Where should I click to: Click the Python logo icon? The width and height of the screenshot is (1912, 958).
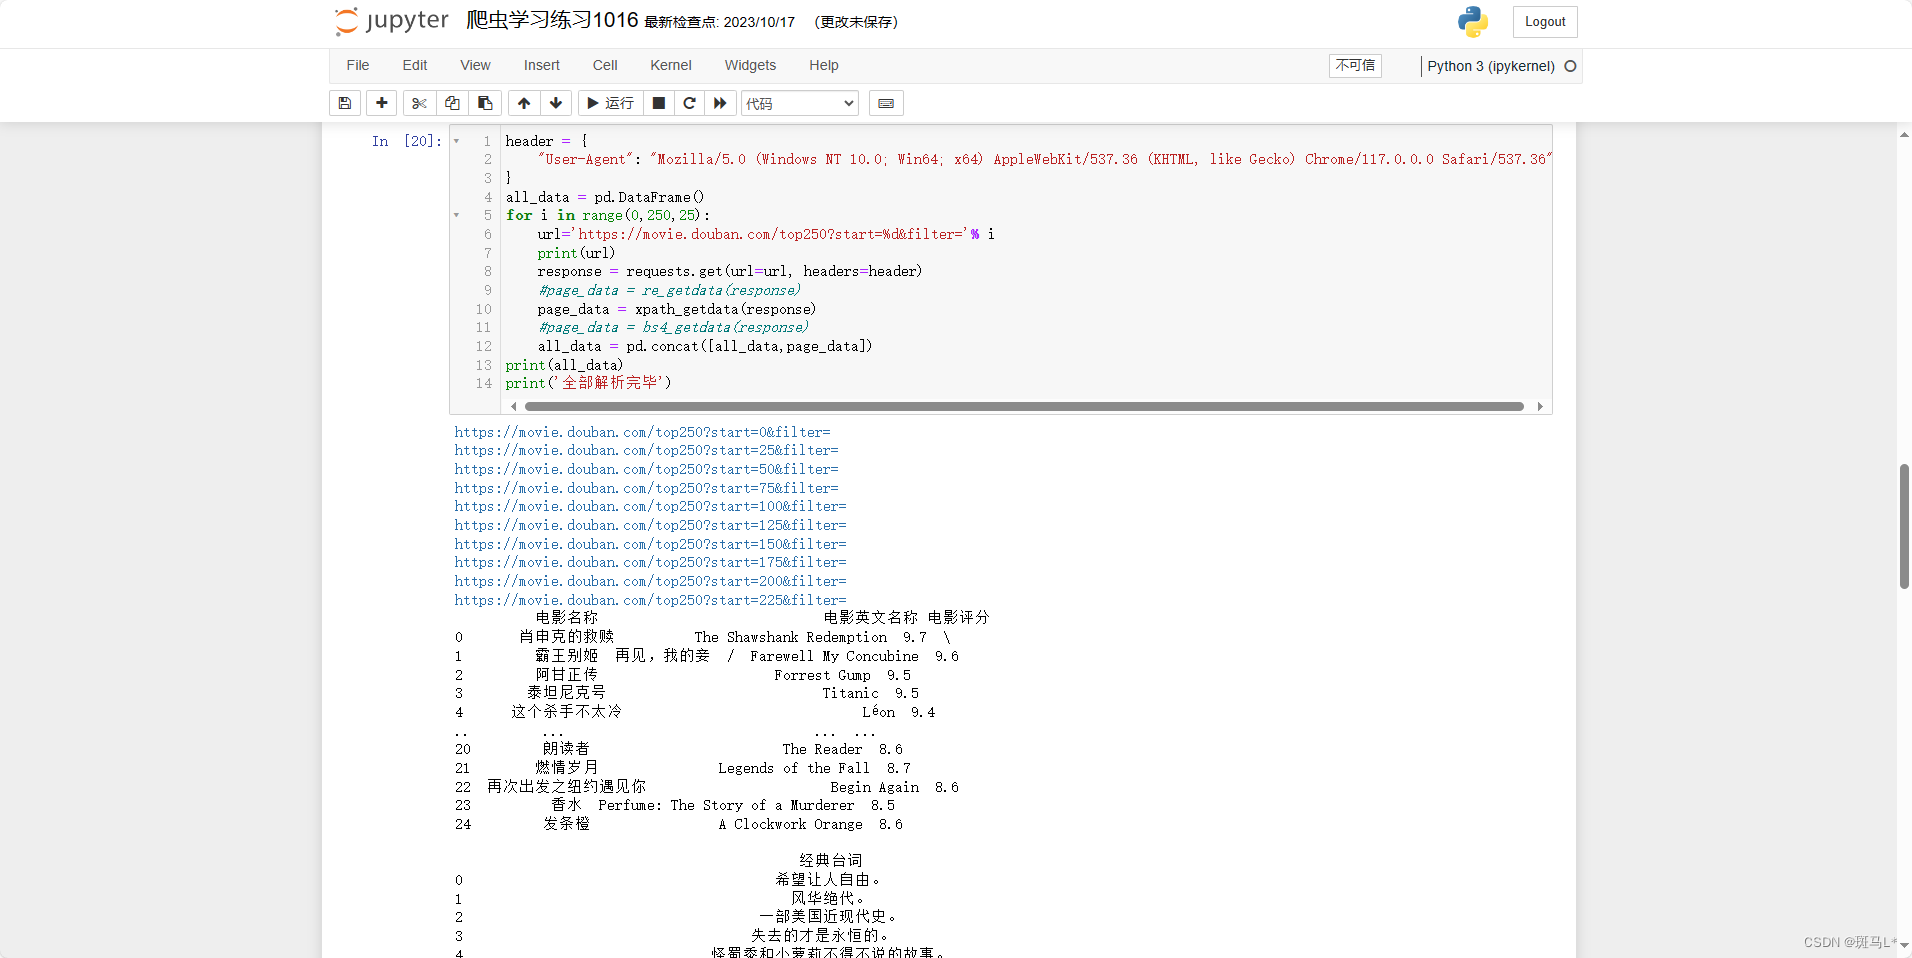coord(1472,22)
